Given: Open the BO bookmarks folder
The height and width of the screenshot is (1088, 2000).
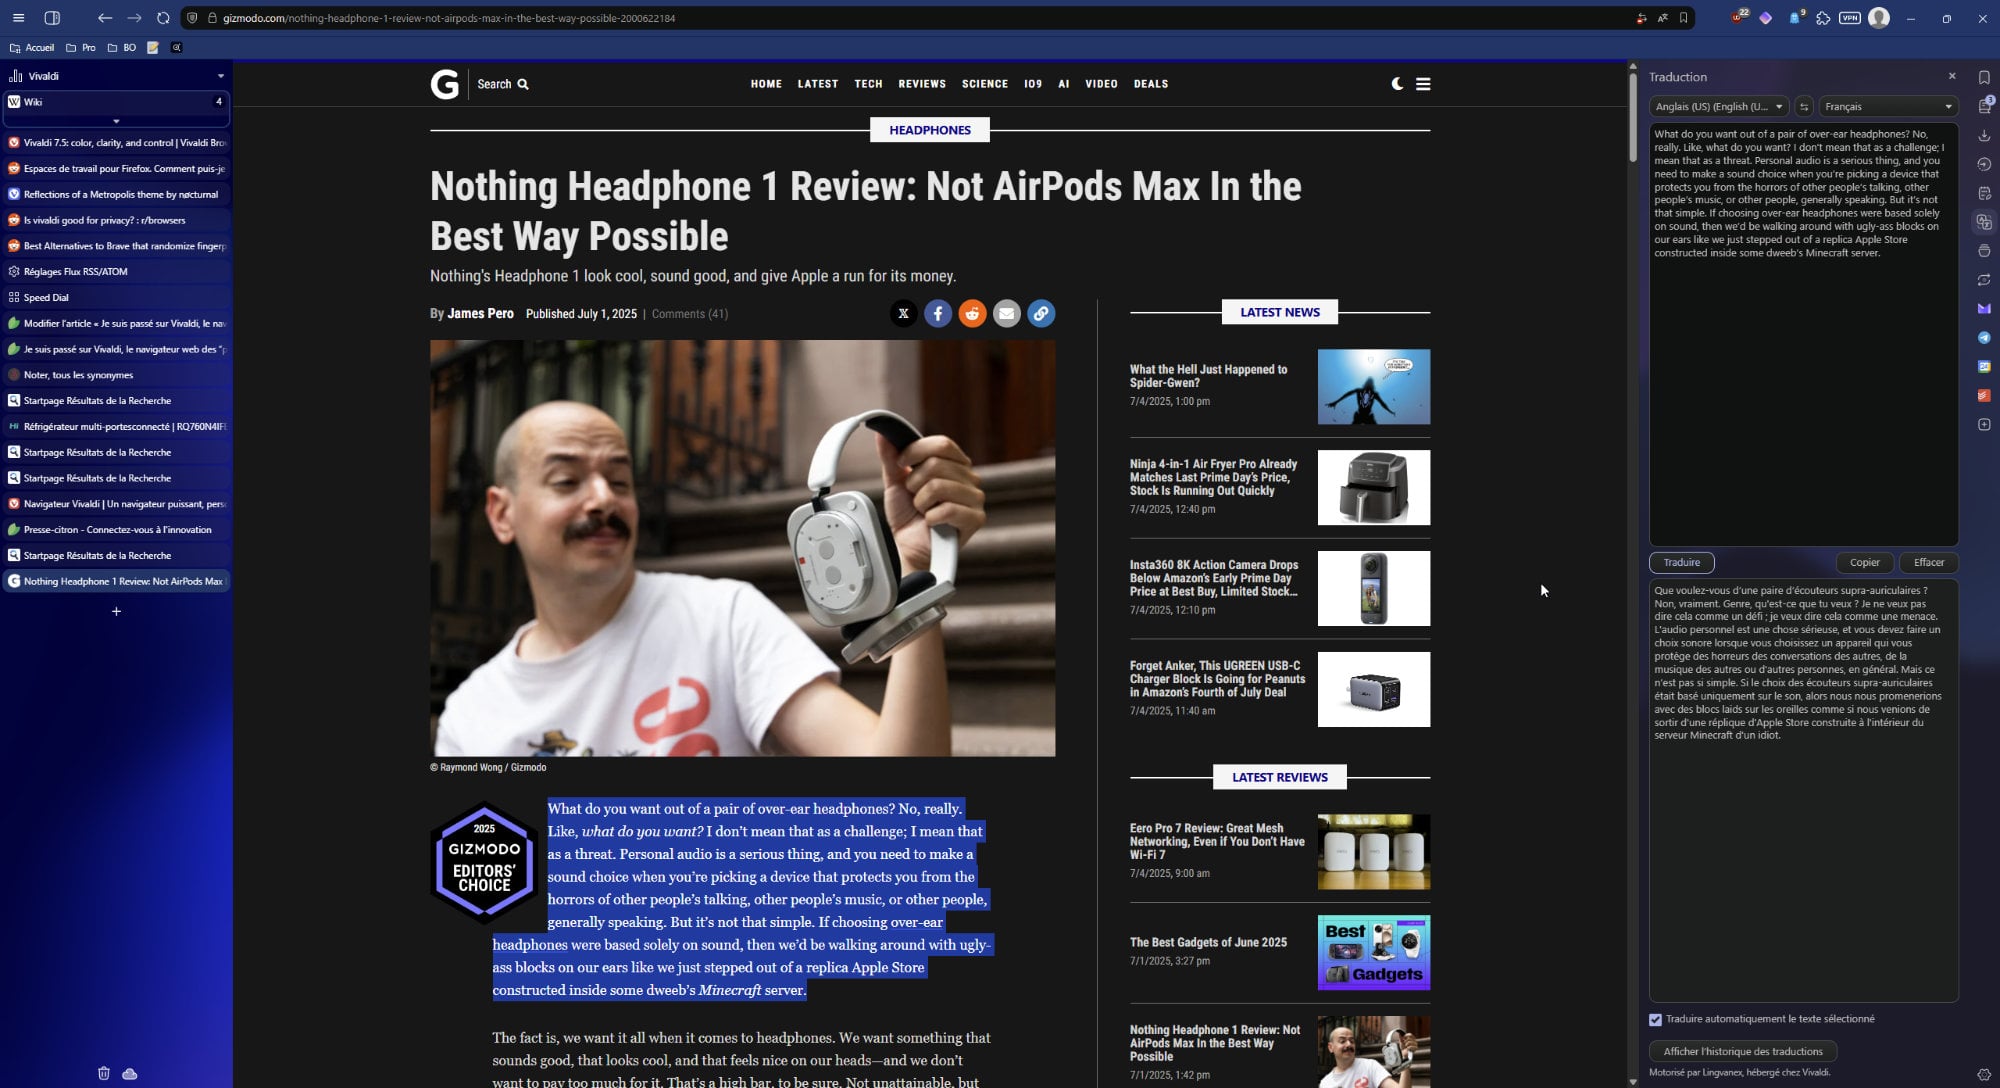Looking at the screenshot, I should (122, 47).
